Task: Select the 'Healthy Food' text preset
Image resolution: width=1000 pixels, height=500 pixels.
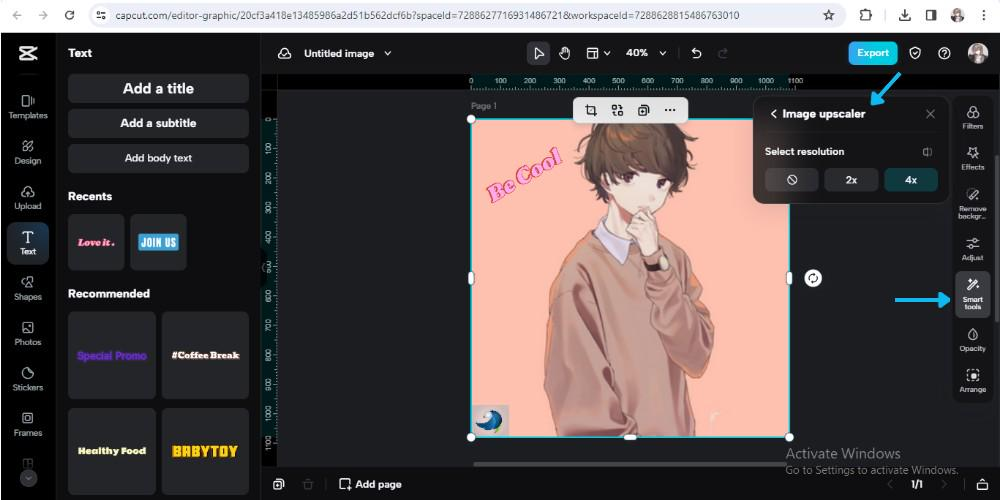Action: pos(112,451)
